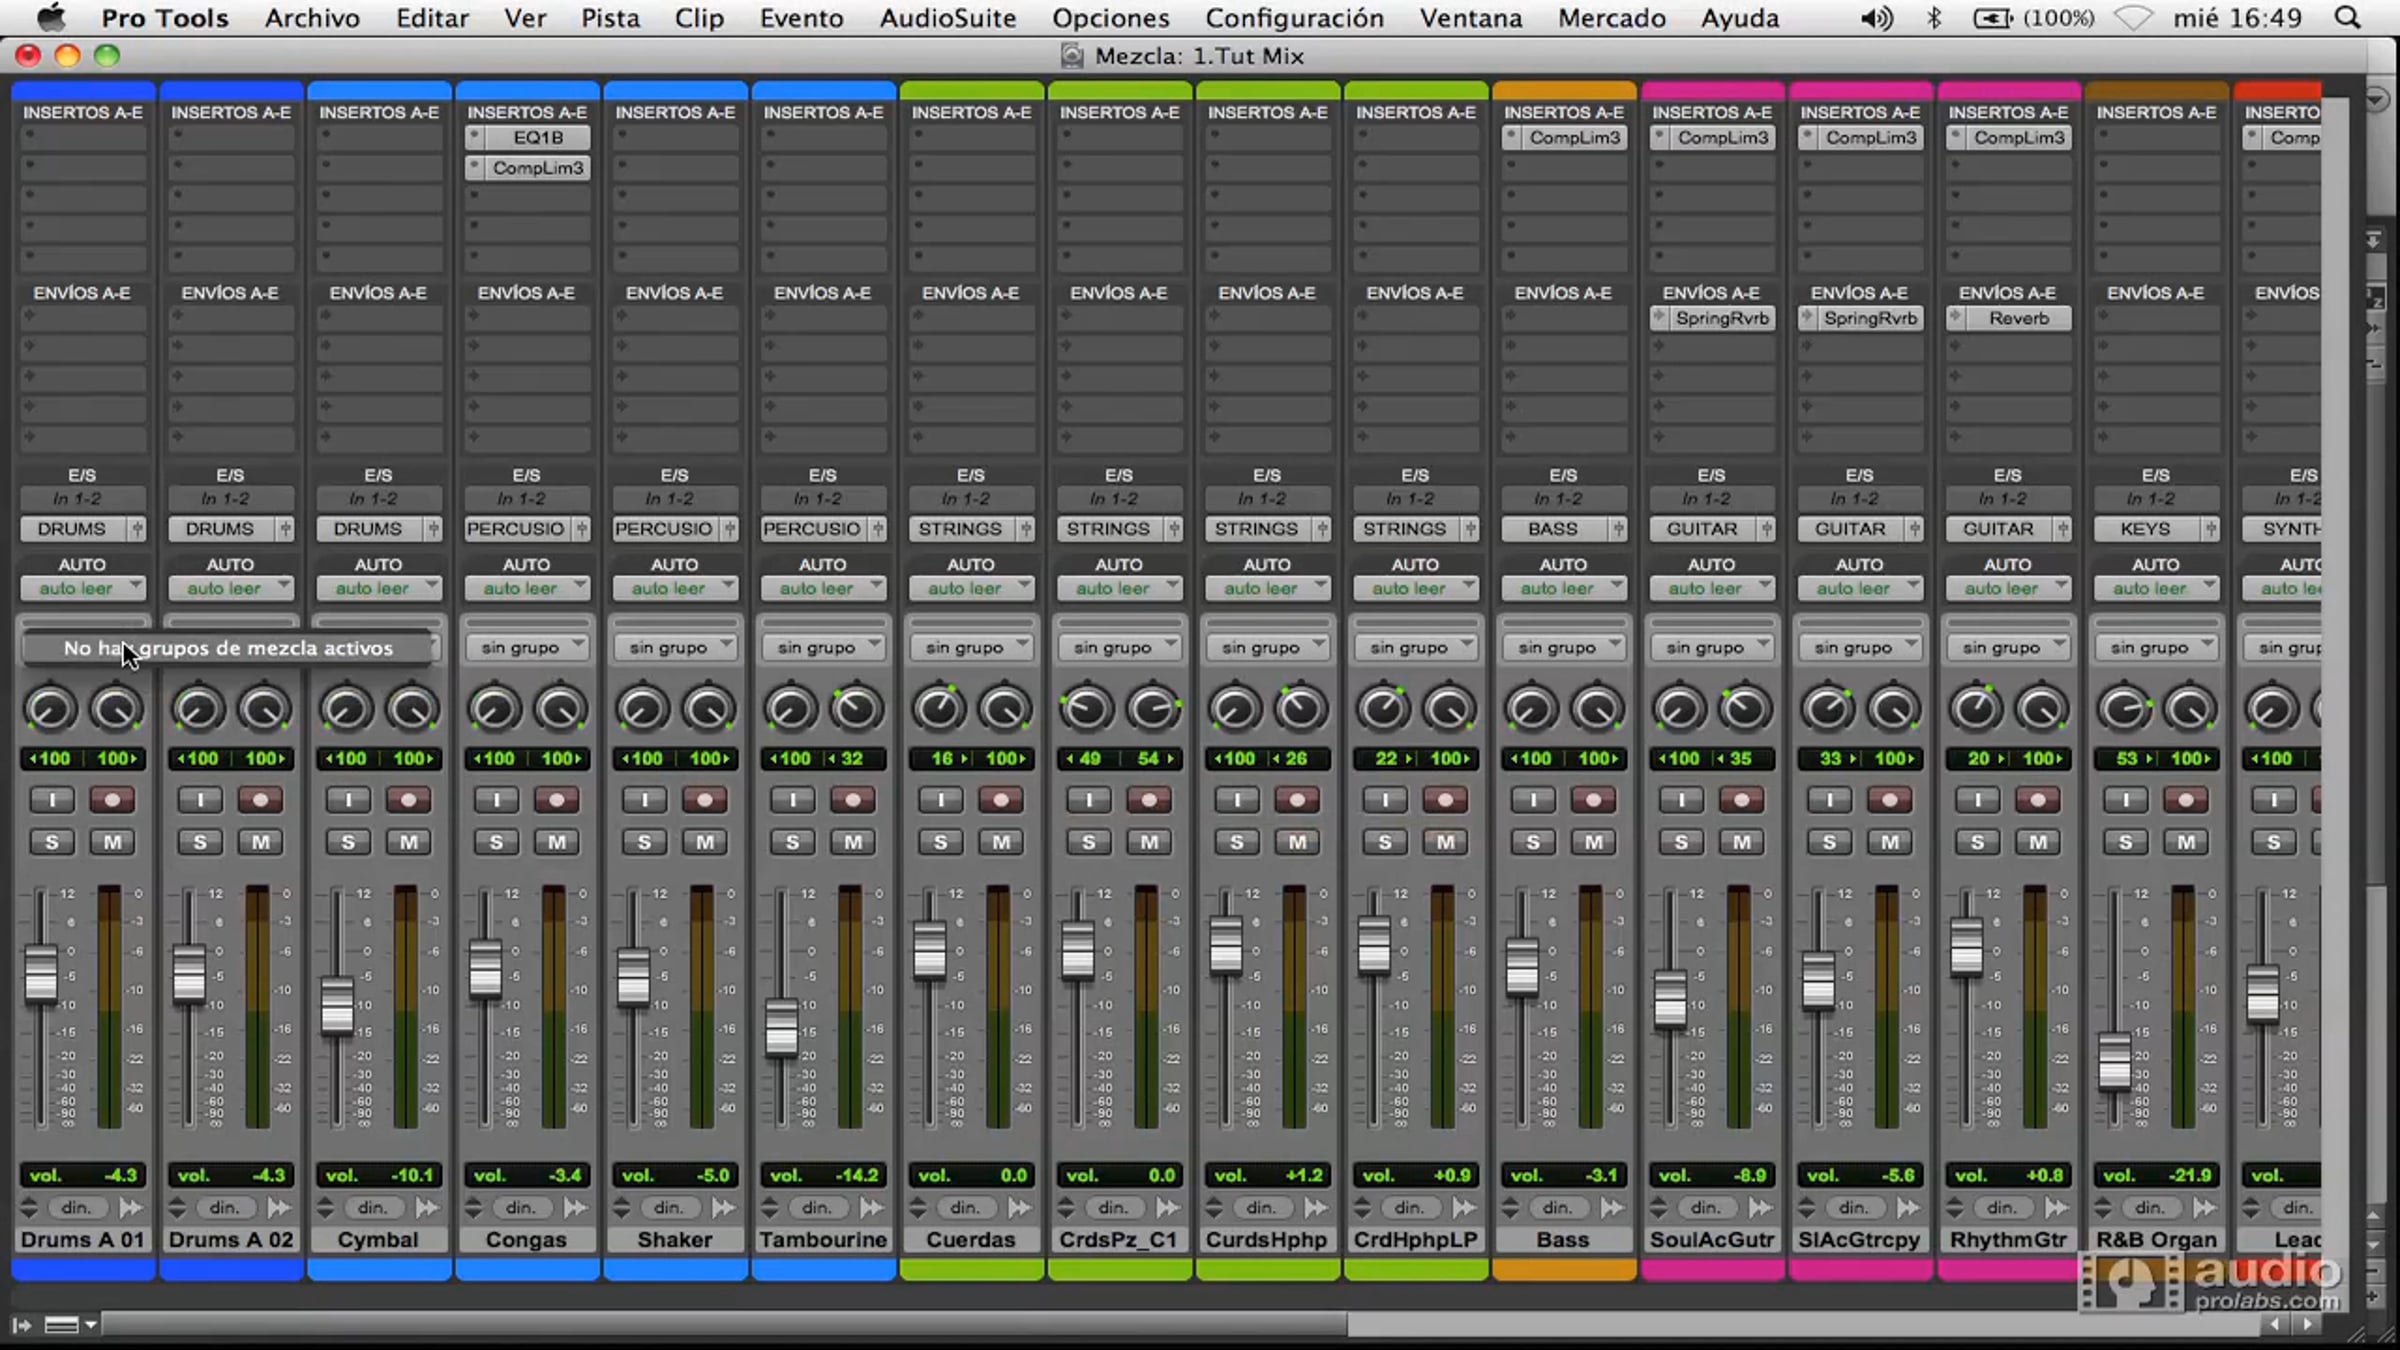Click the Bluetooth icon in menu bar
The width and height of the screenshot is (2400, 1350).
[1934, 18]
